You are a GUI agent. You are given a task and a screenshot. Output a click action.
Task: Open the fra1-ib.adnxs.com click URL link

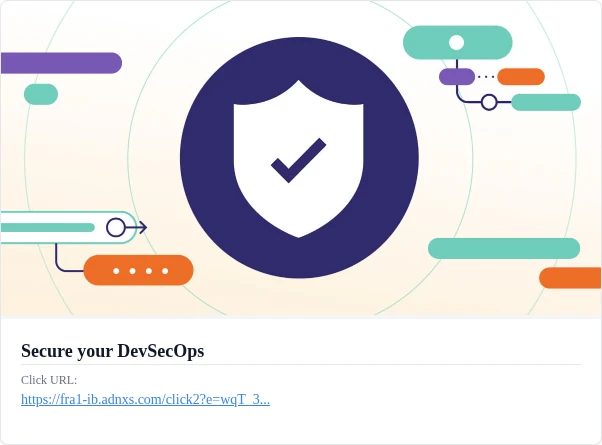(146, 399)
